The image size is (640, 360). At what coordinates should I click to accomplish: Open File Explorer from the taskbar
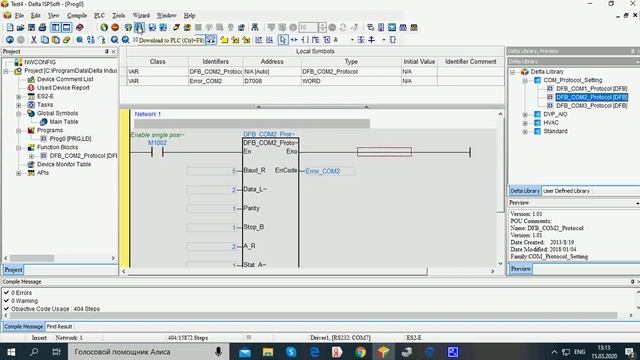[x=268, y=351]
